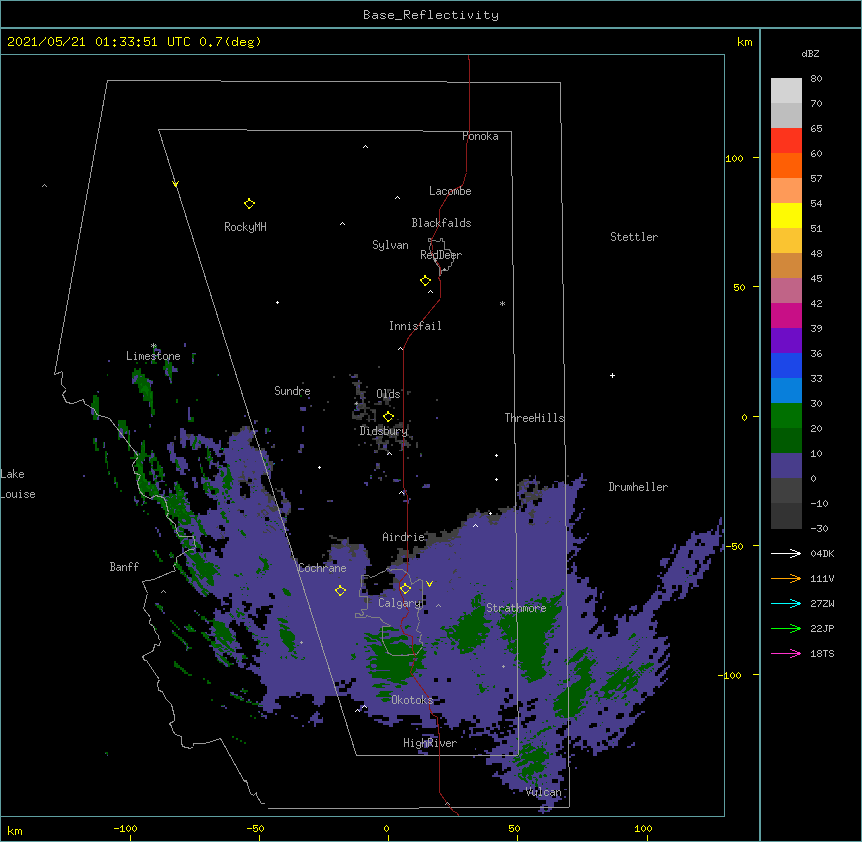
Task: Click the ThreeHills label
Action: (534, 418)
